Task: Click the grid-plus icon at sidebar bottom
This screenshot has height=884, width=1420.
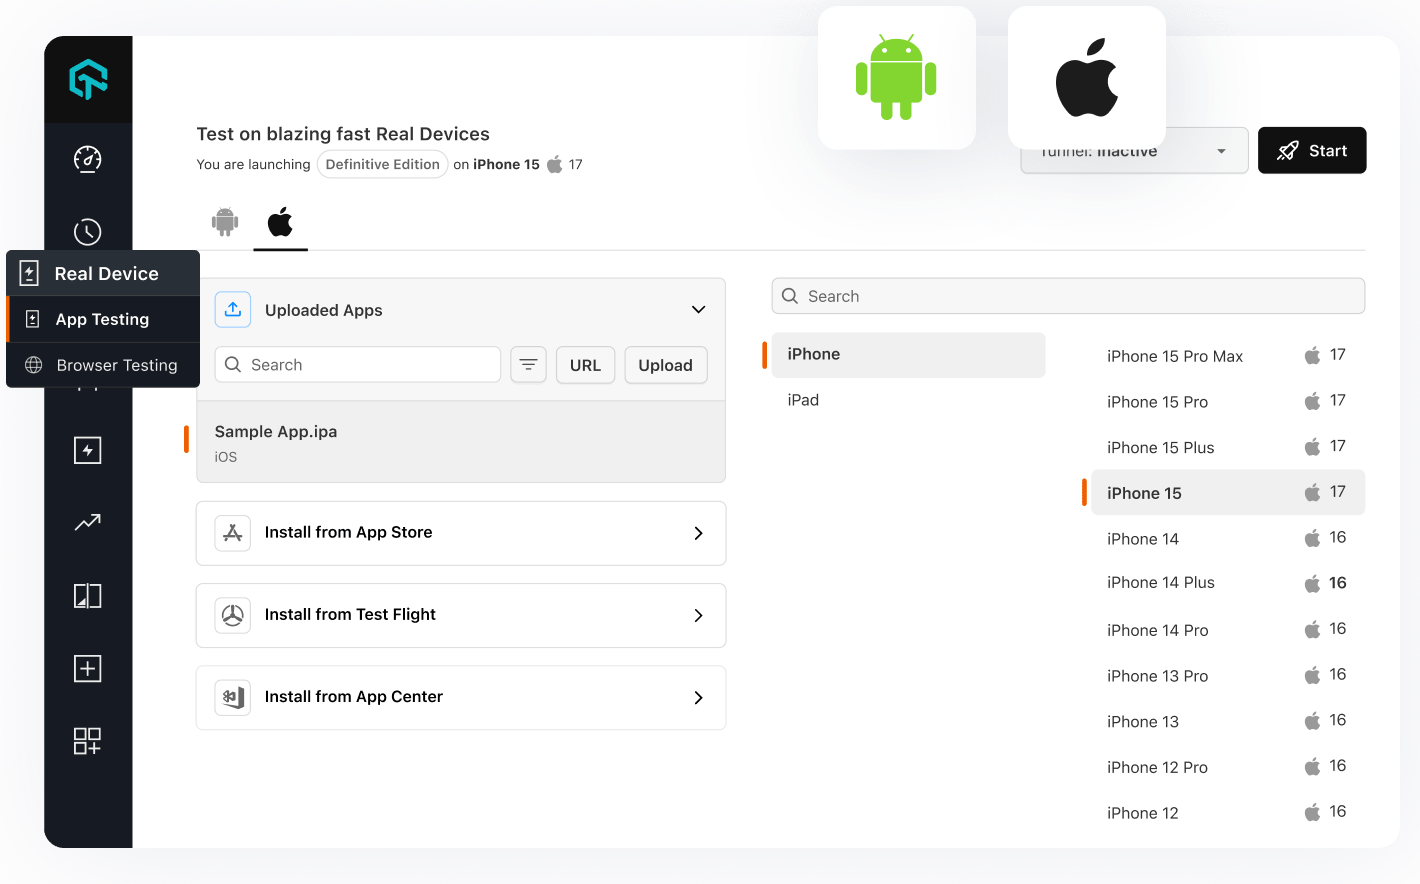Action: pos(87,741)
